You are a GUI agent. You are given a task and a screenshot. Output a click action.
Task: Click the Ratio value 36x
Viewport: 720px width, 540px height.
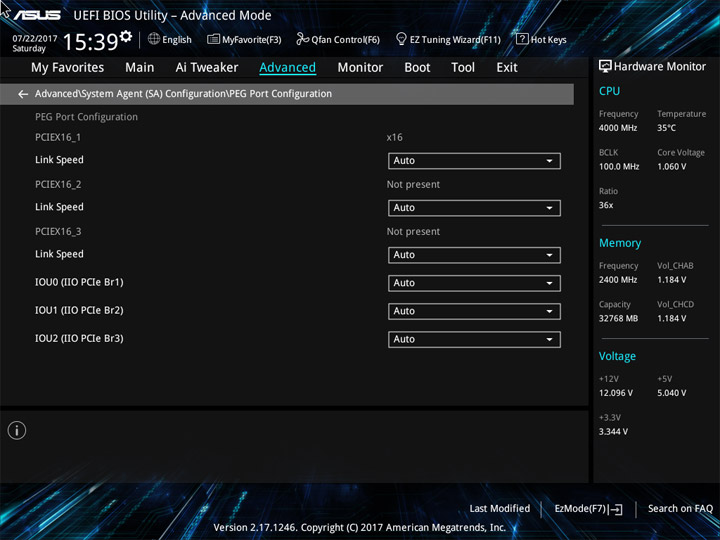coord(606,205)
